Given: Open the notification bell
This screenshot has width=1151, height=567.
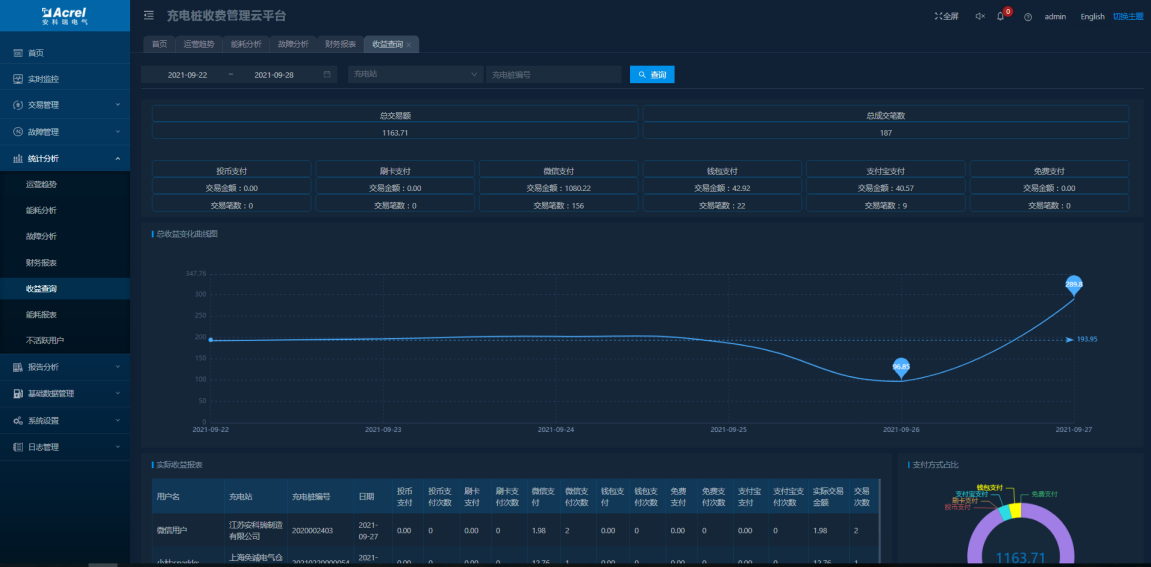Looking at the screenshot, I should coord(1001,17).
